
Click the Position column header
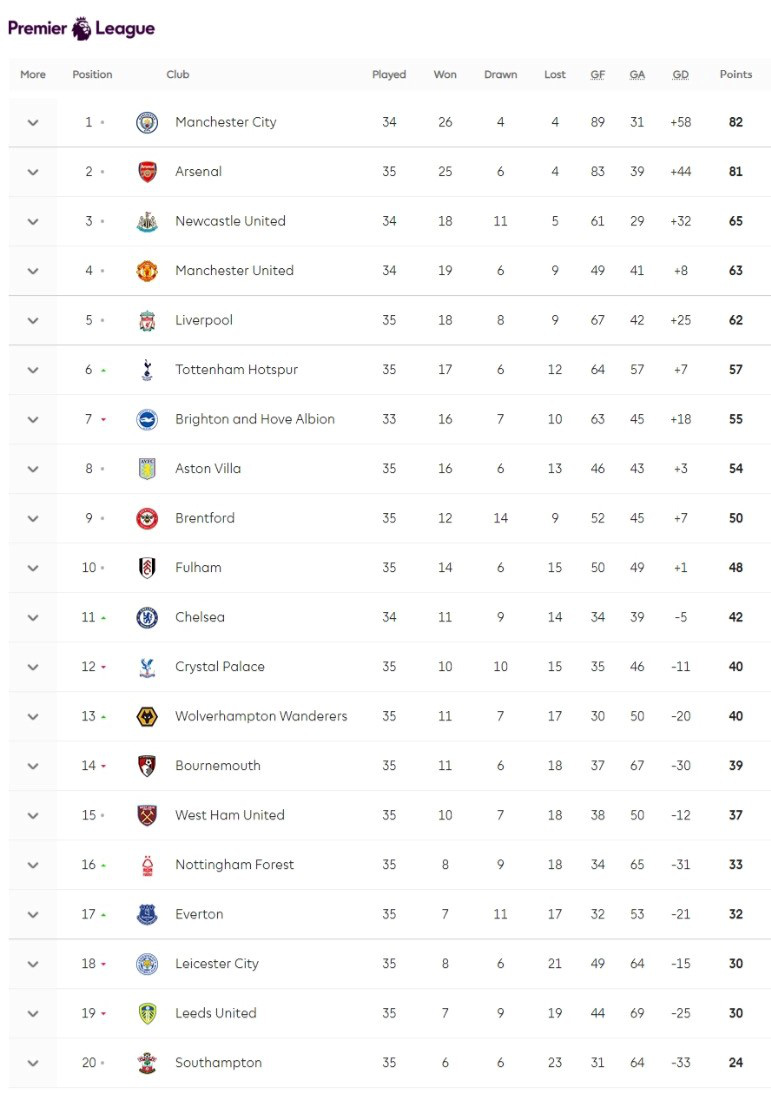[92, 75]
